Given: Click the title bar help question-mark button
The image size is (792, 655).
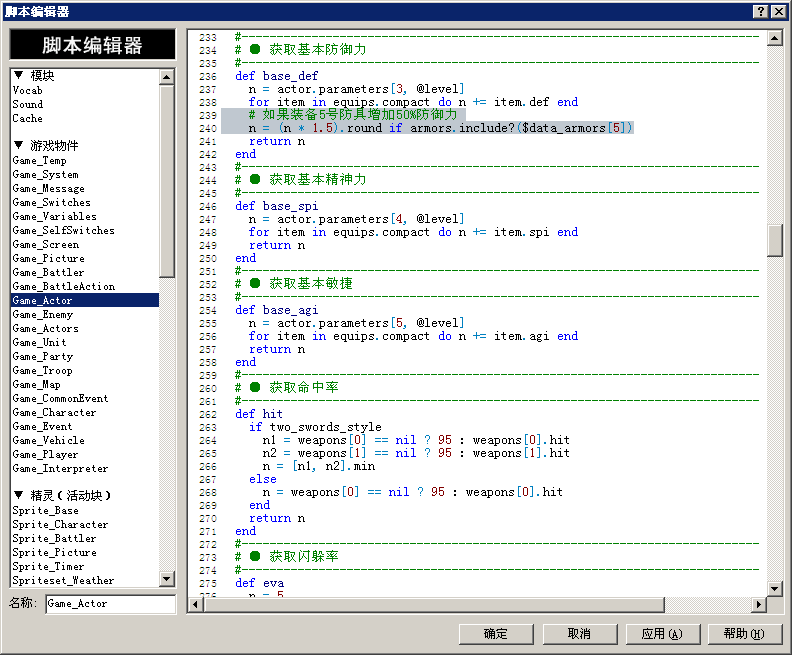Looking at the screenshot, I should [x=761, y=11].
